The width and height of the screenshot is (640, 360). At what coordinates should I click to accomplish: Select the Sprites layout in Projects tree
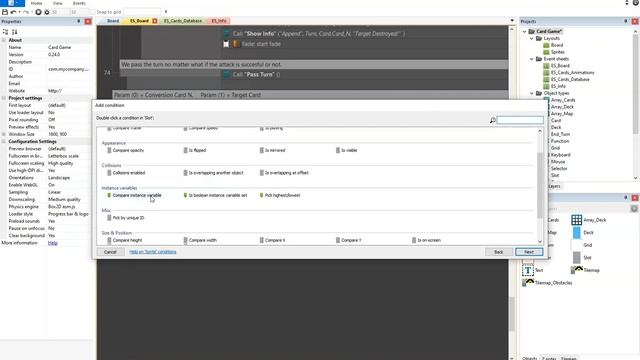point(558,52)
